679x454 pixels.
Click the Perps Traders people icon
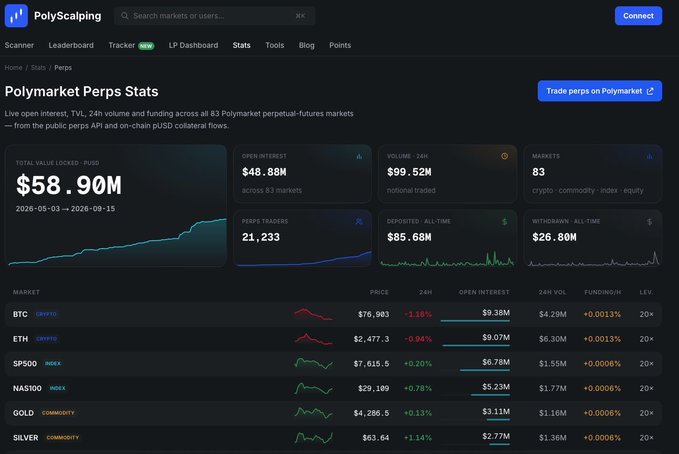[x=359, y=221]
